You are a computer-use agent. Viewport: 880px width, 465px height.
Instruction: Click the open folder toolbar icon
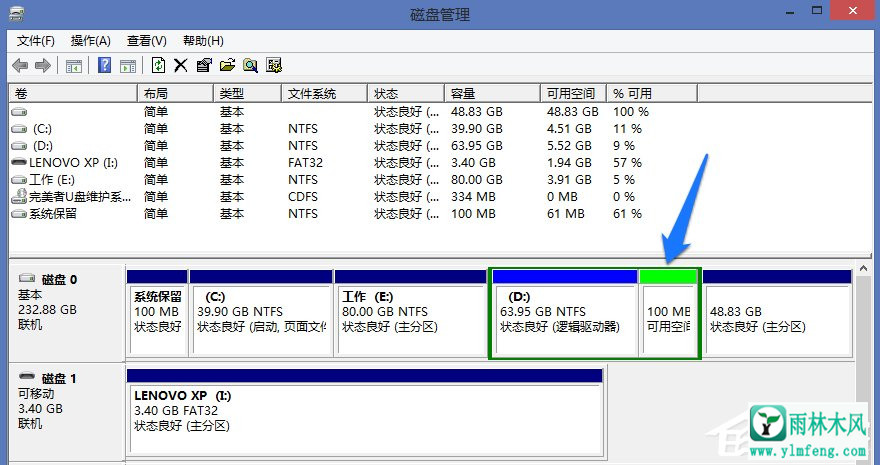tap(227, 65)
